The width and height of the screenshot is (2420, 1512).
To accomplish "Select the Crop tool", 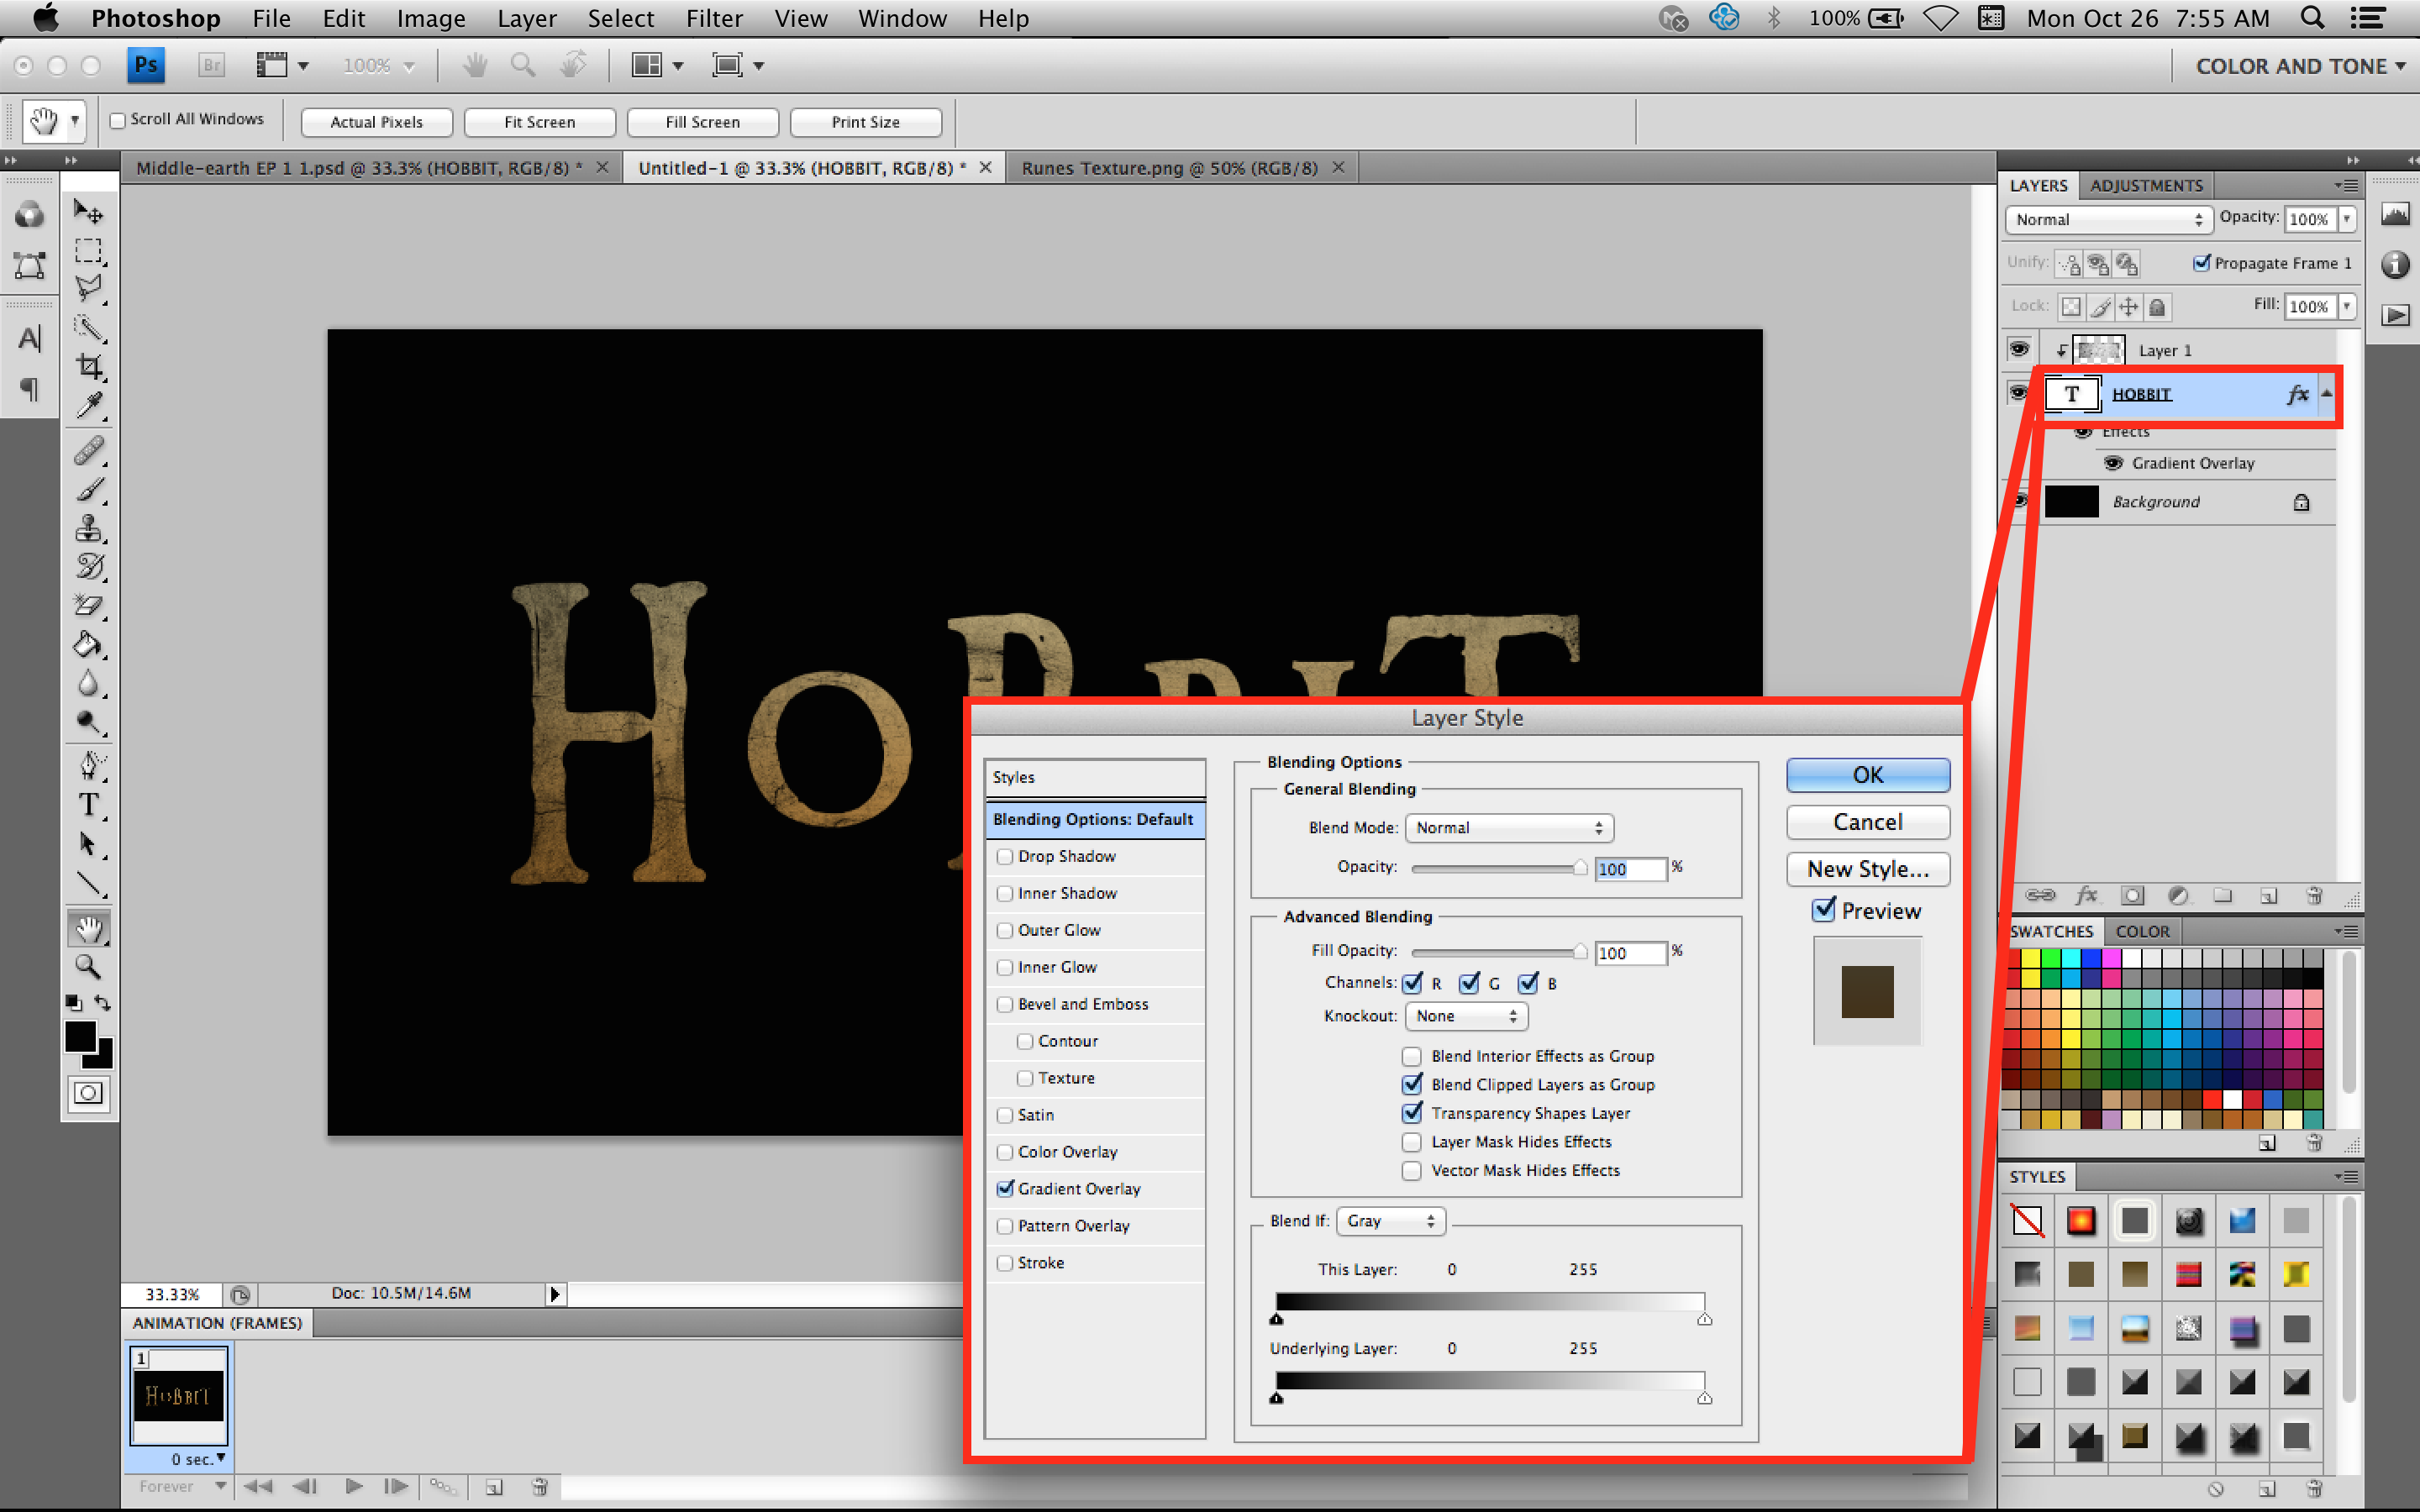I will 88,366.
